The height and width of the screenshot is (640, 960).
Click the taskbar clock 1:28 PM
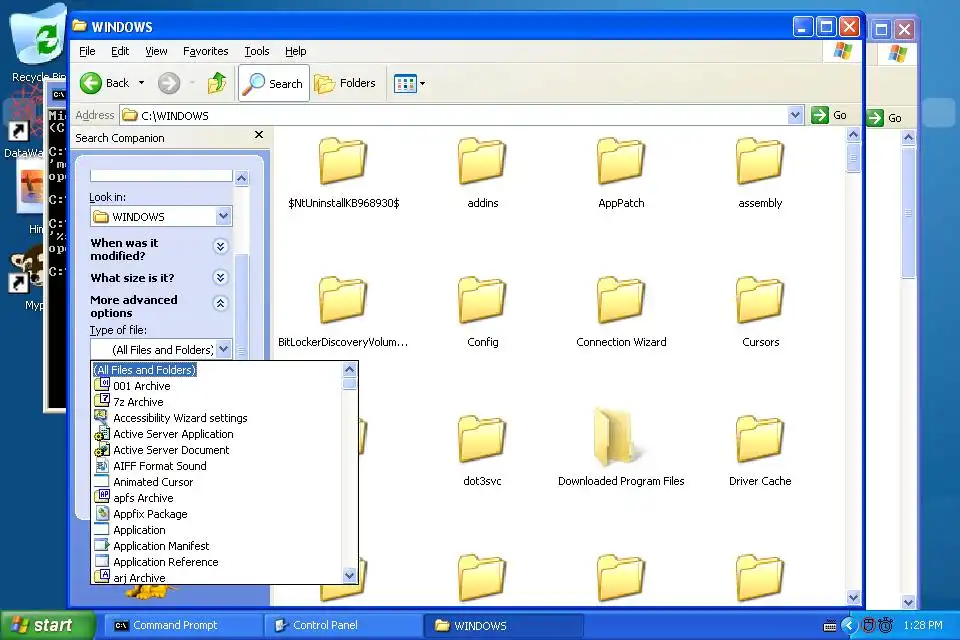pos(923,625)
